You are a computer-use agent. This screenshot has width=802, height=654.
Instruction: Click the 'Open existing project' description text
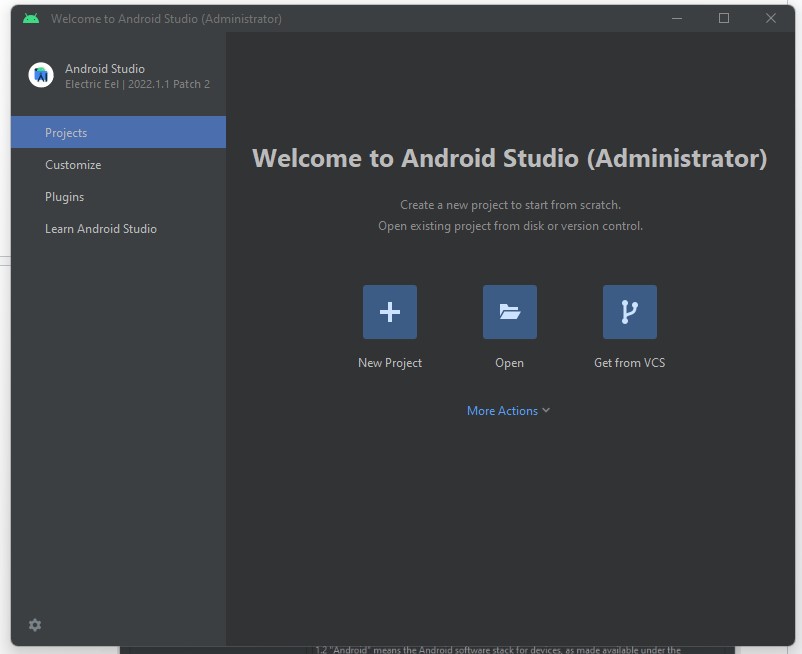point(510,226)
